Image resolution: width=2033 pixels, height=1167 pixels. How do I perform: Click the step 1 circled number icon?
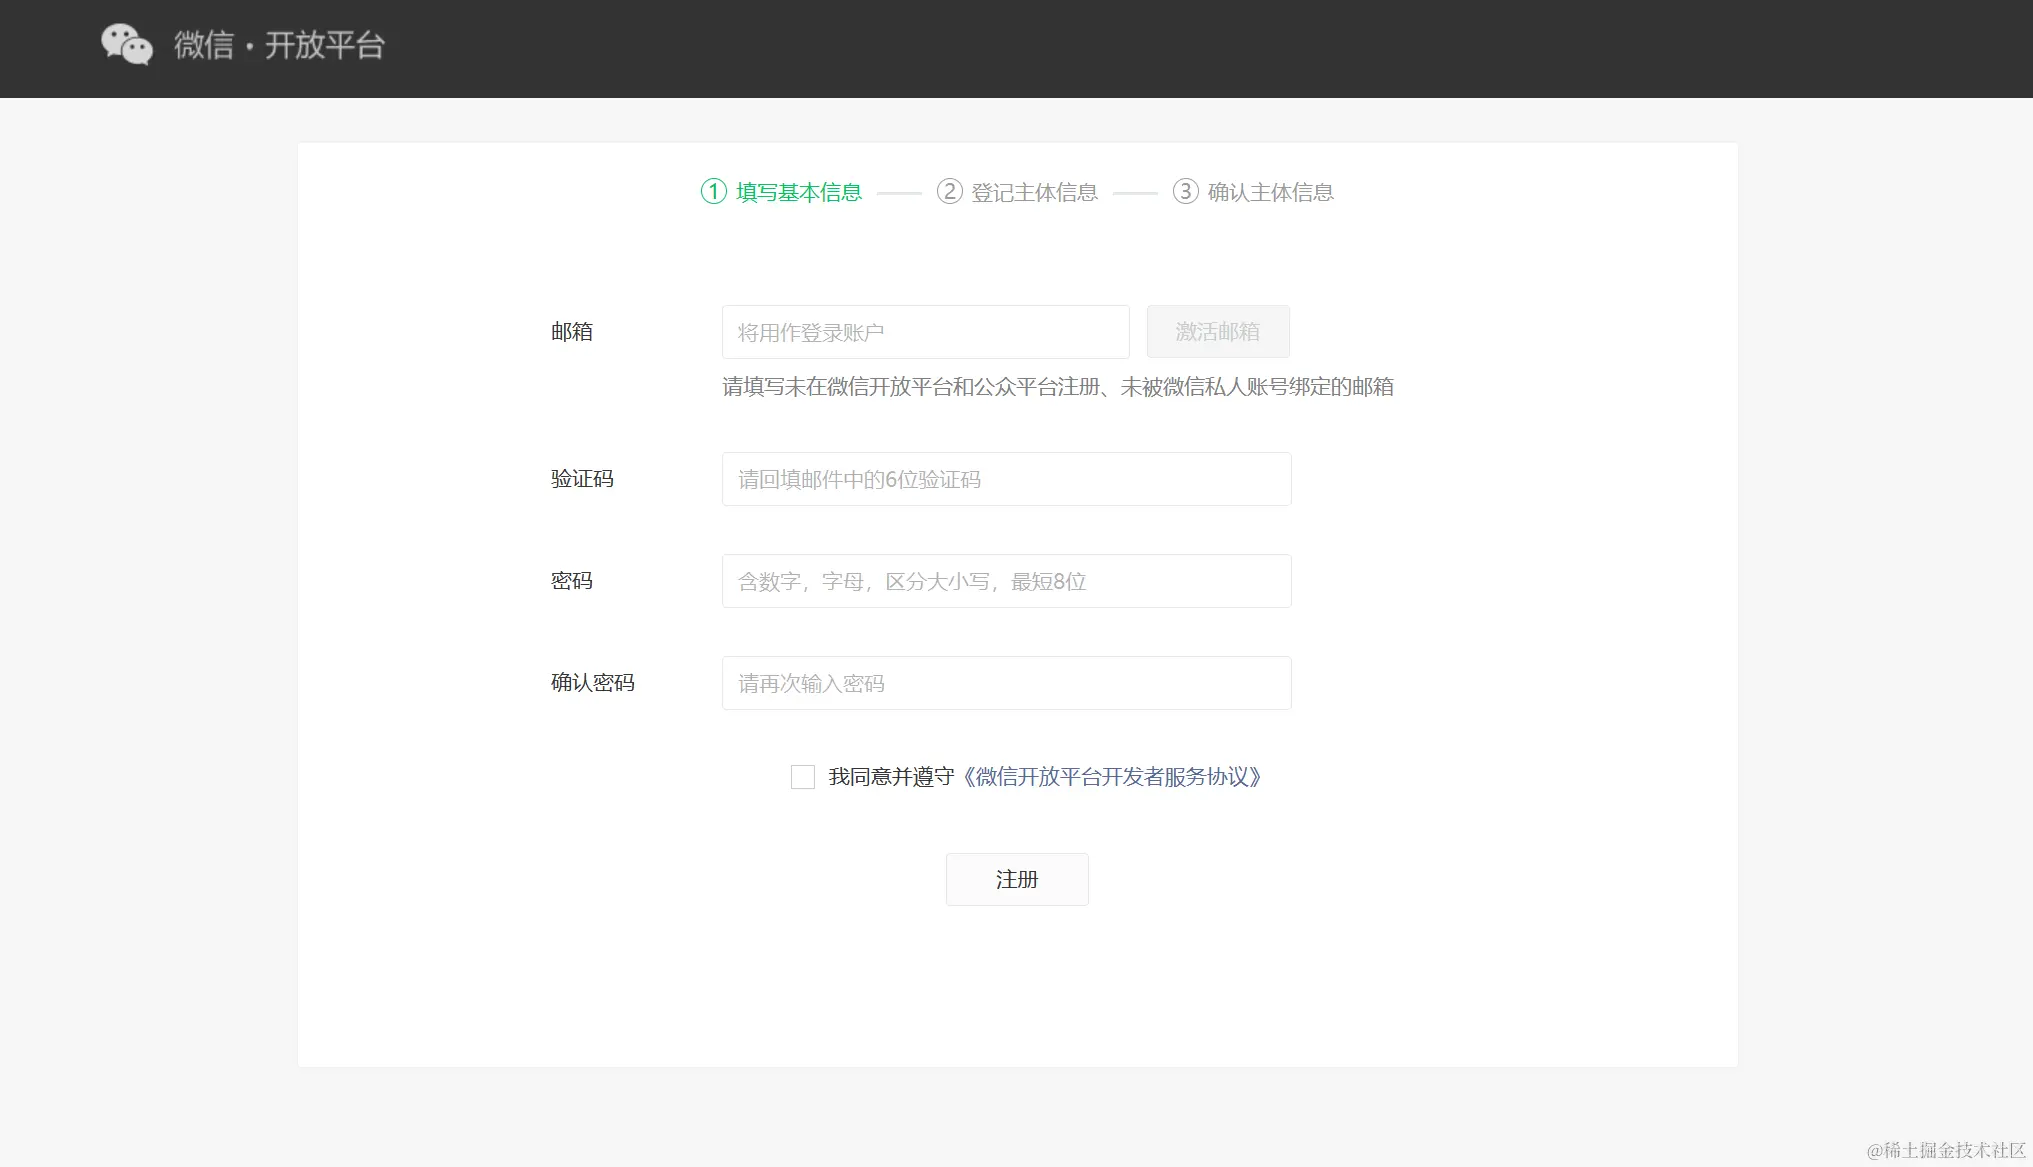point(712,192)
